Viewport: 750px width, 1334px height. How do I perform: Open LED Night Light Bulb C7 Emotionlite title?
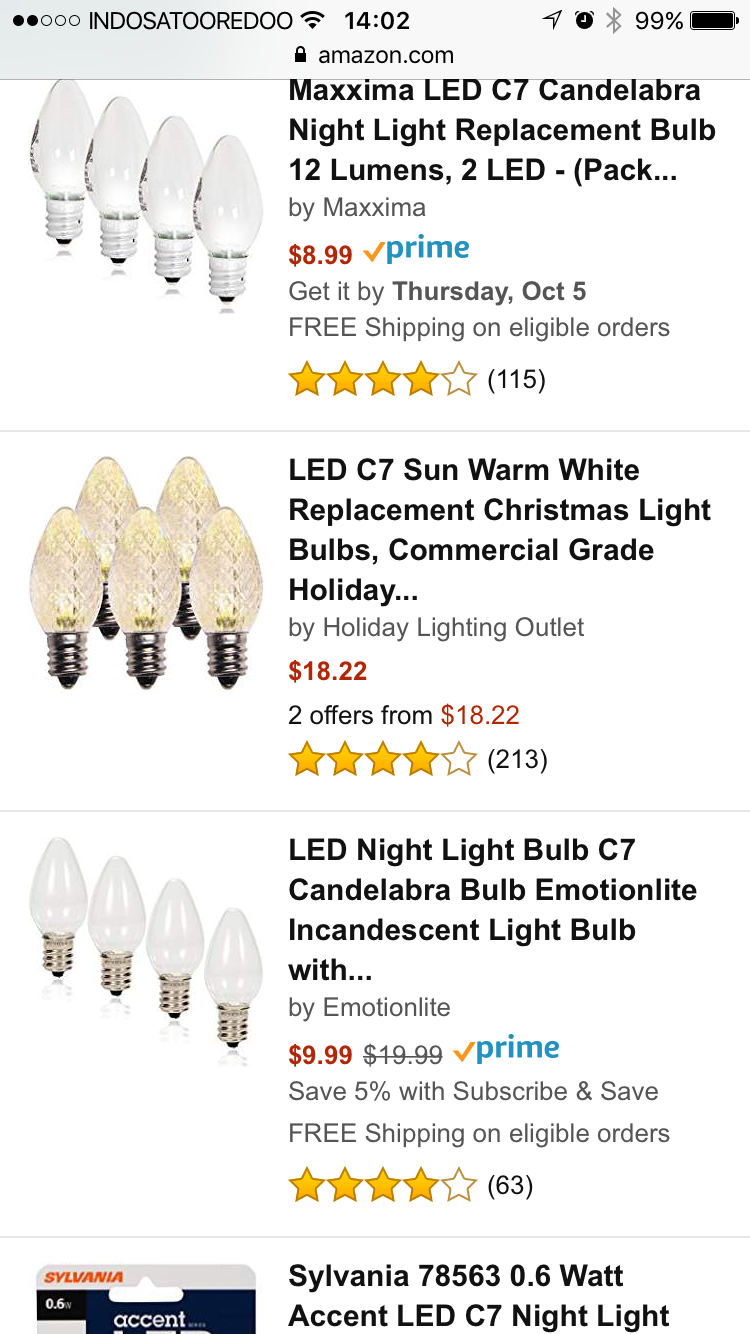pyautogui.click(x=492, y=910)
